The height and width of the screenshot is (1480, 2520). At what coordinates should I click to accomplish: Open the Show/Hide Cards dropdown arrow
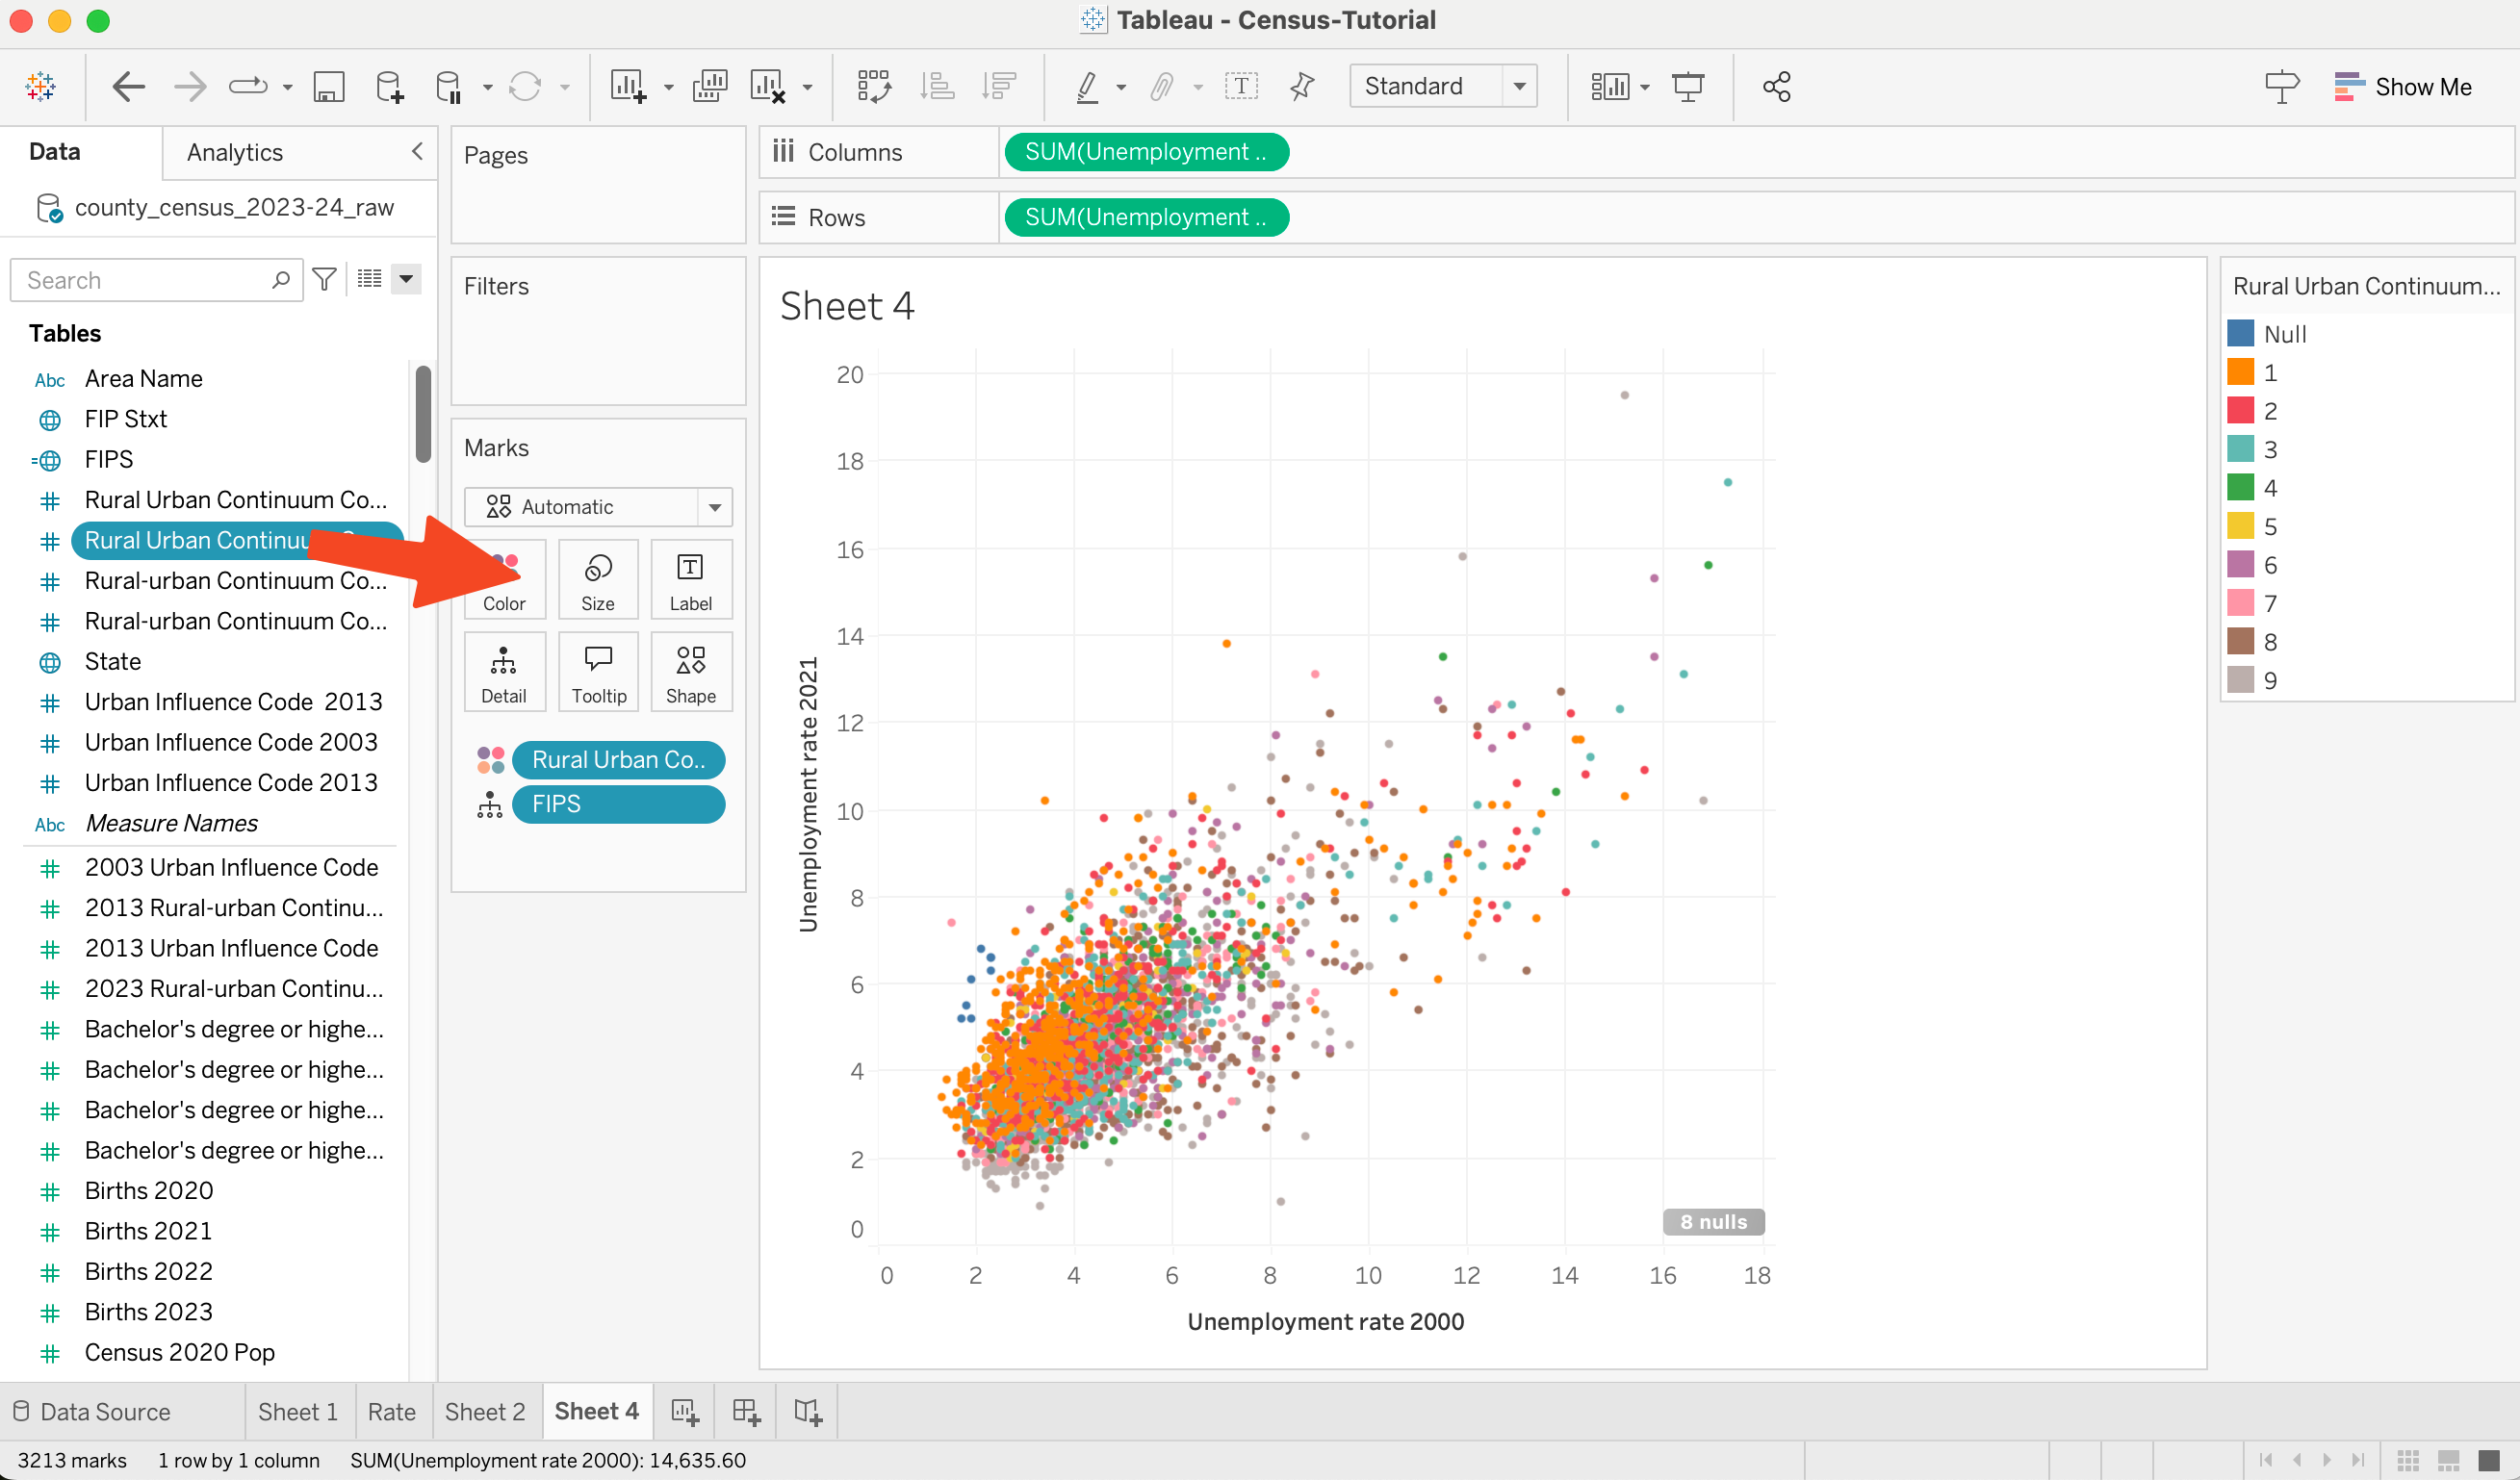pos(1645,87)
